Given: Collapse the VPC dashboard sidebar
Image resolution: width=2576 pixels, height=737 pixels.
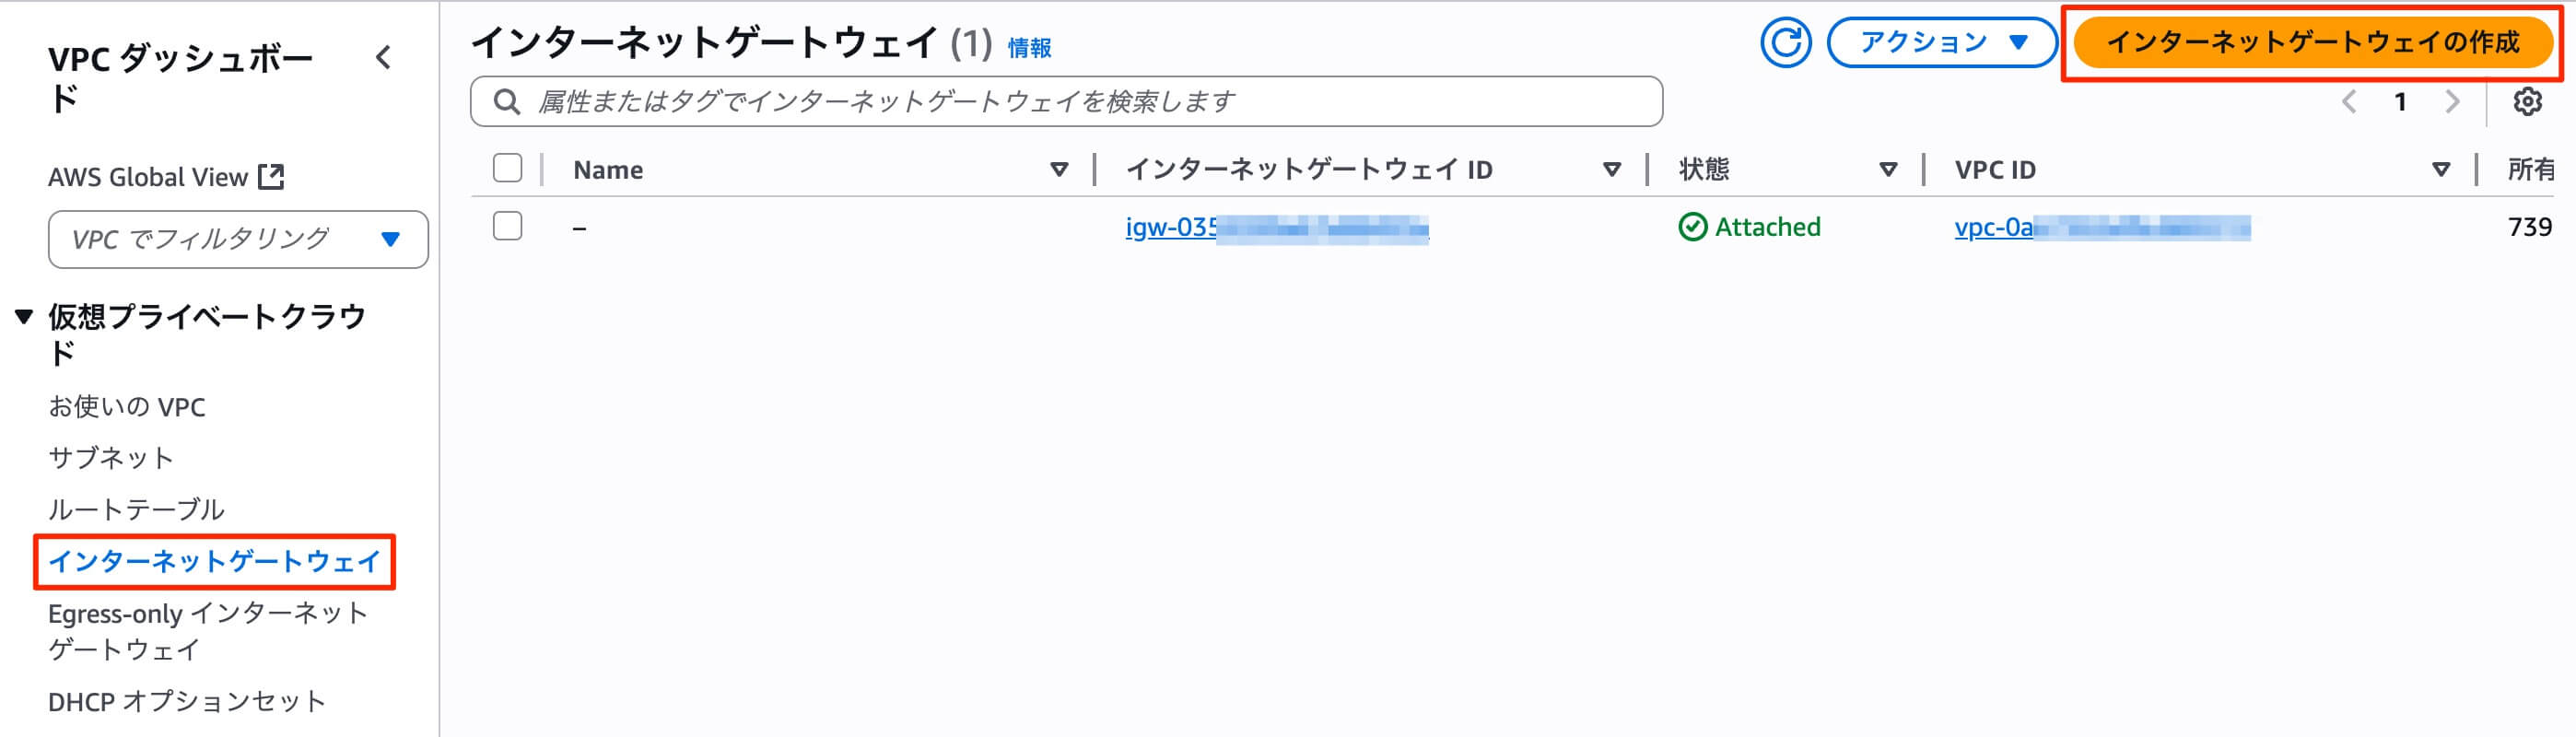Looking at the screenshot, I should tap(383, 58).
